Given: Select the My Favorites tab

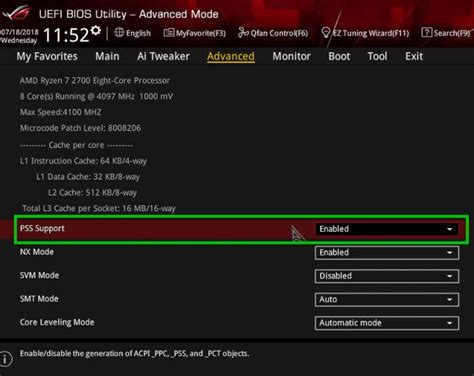Looking at the screenshot, I should coord(47,56).
